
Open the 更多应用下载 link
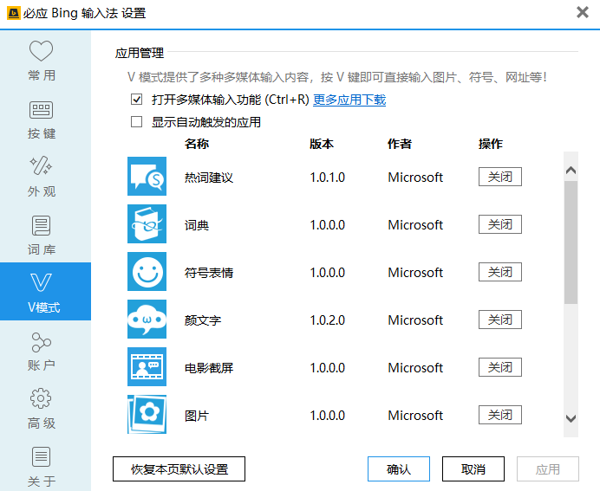pos(349,100)
